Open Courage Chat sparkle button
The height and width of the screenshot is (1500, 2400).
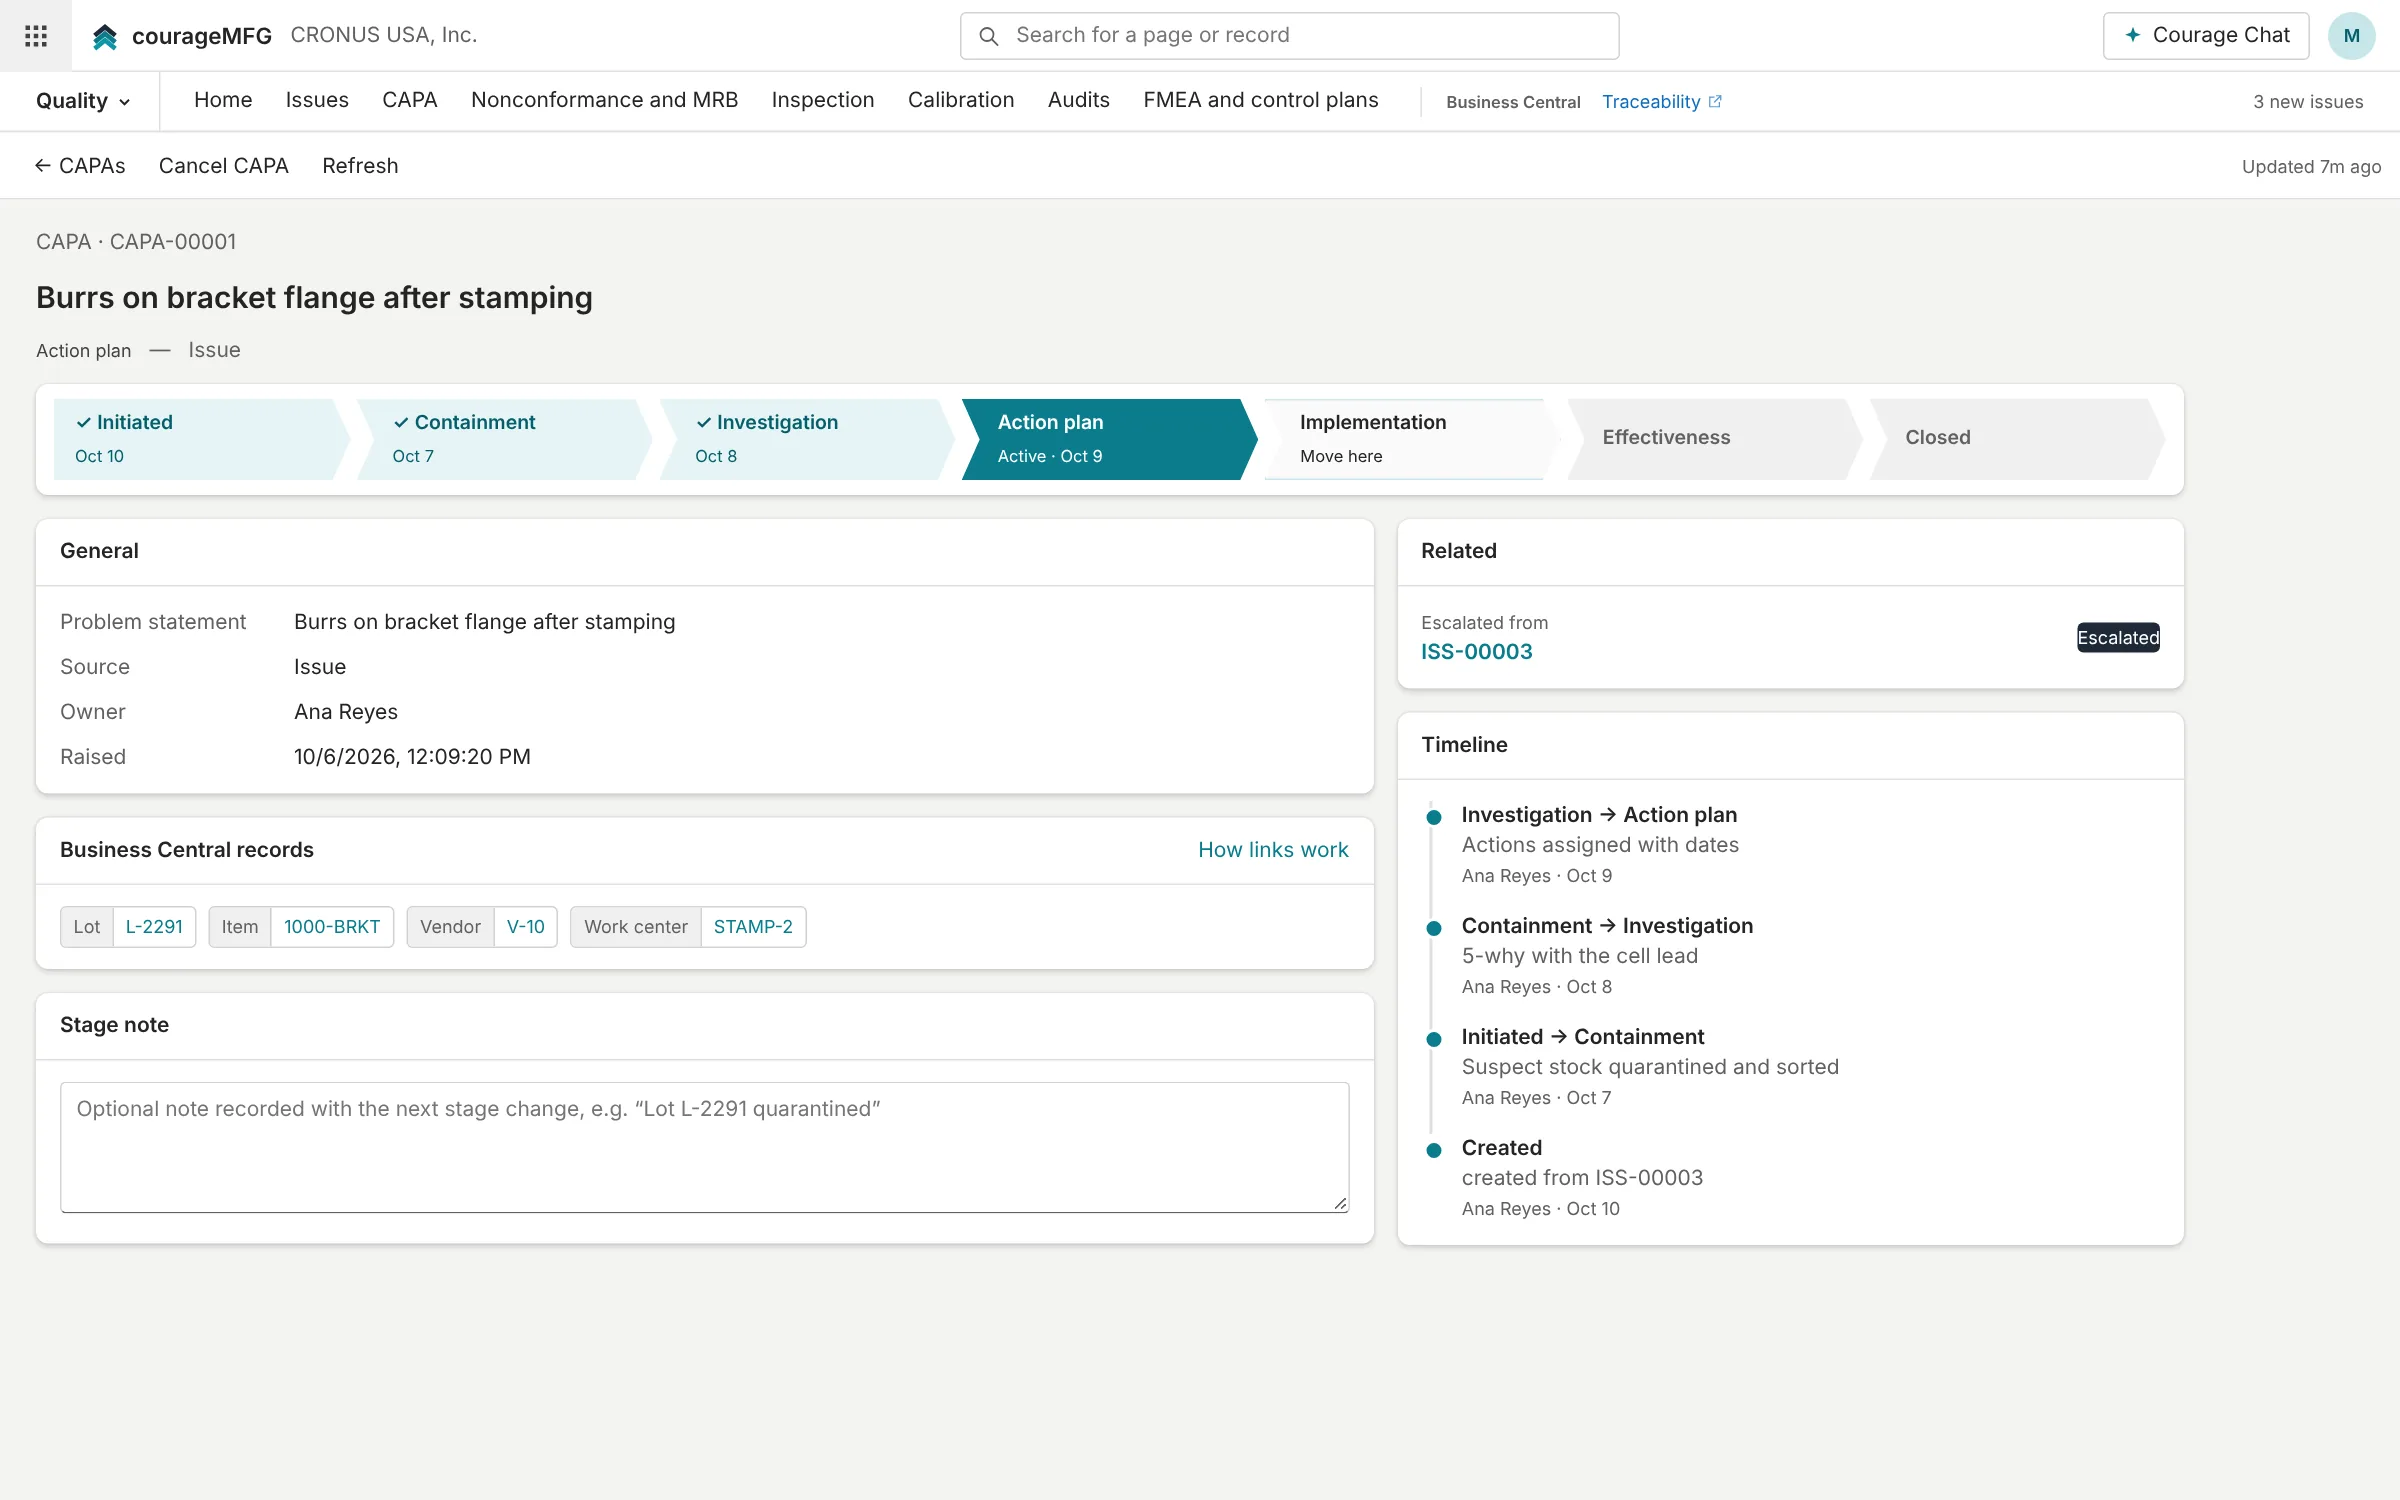[2205, 35]
